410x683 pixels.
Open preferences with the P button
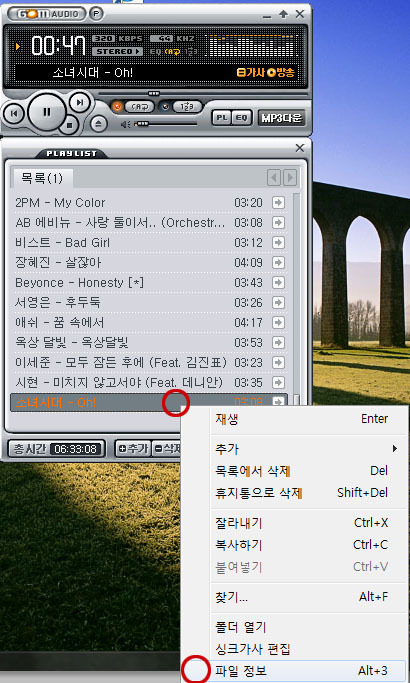[x=96, y=14]
